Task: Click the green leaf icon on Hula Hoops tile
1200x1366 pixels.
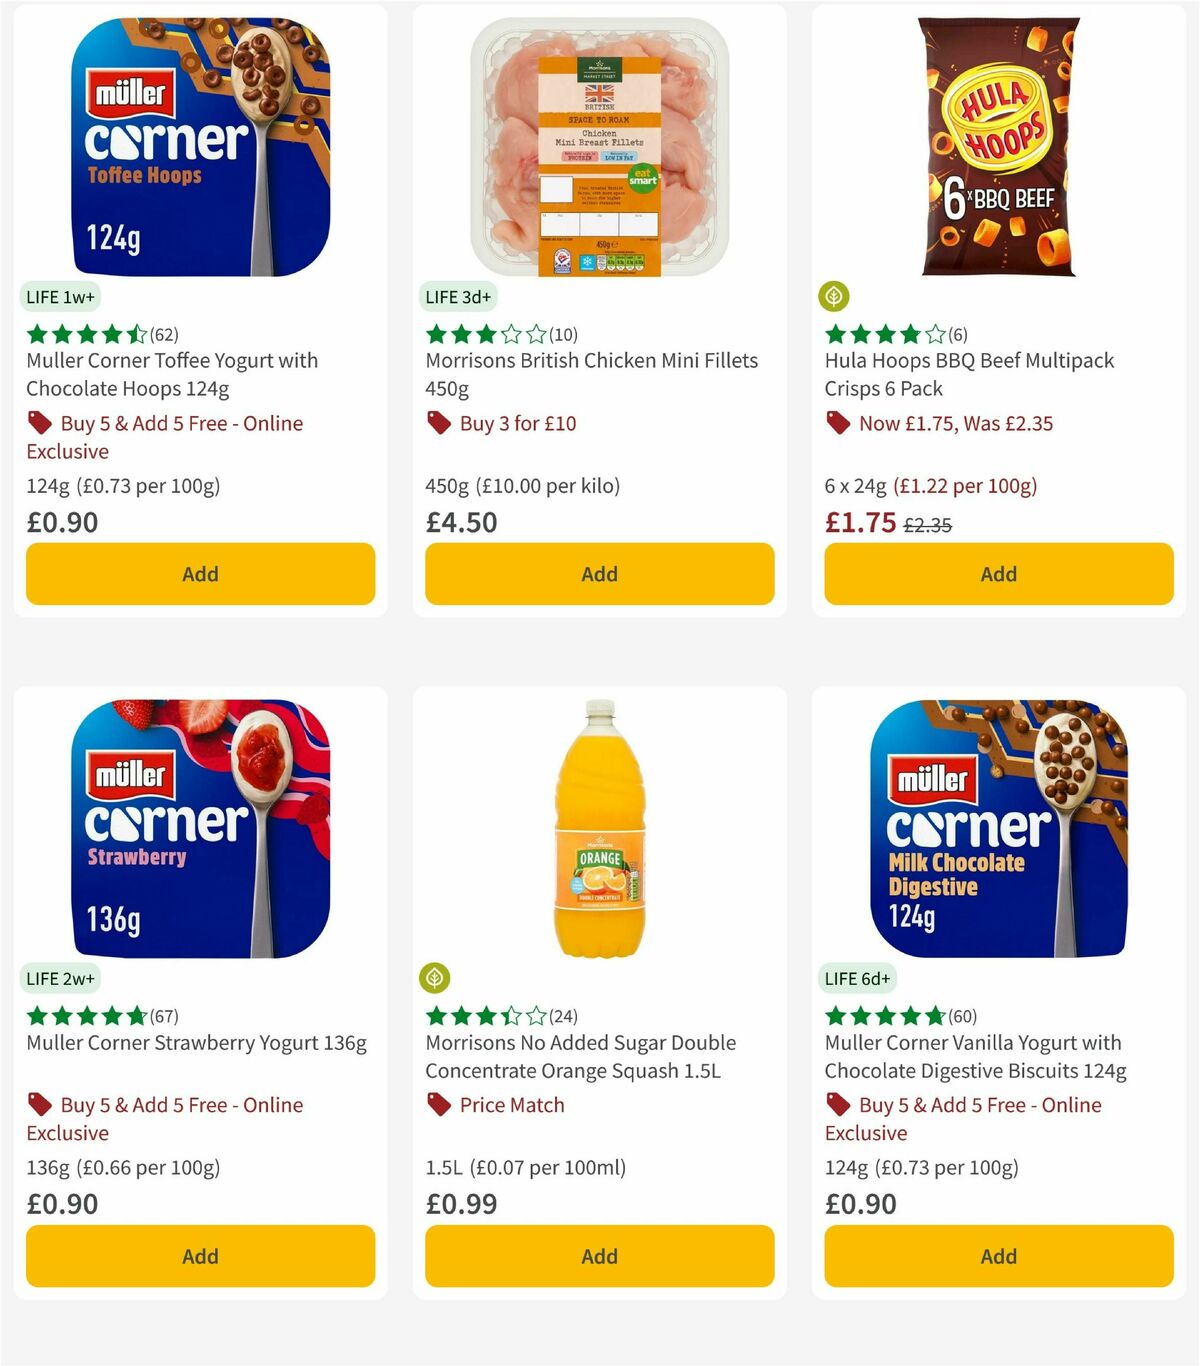Action: [x=834, y=296]
